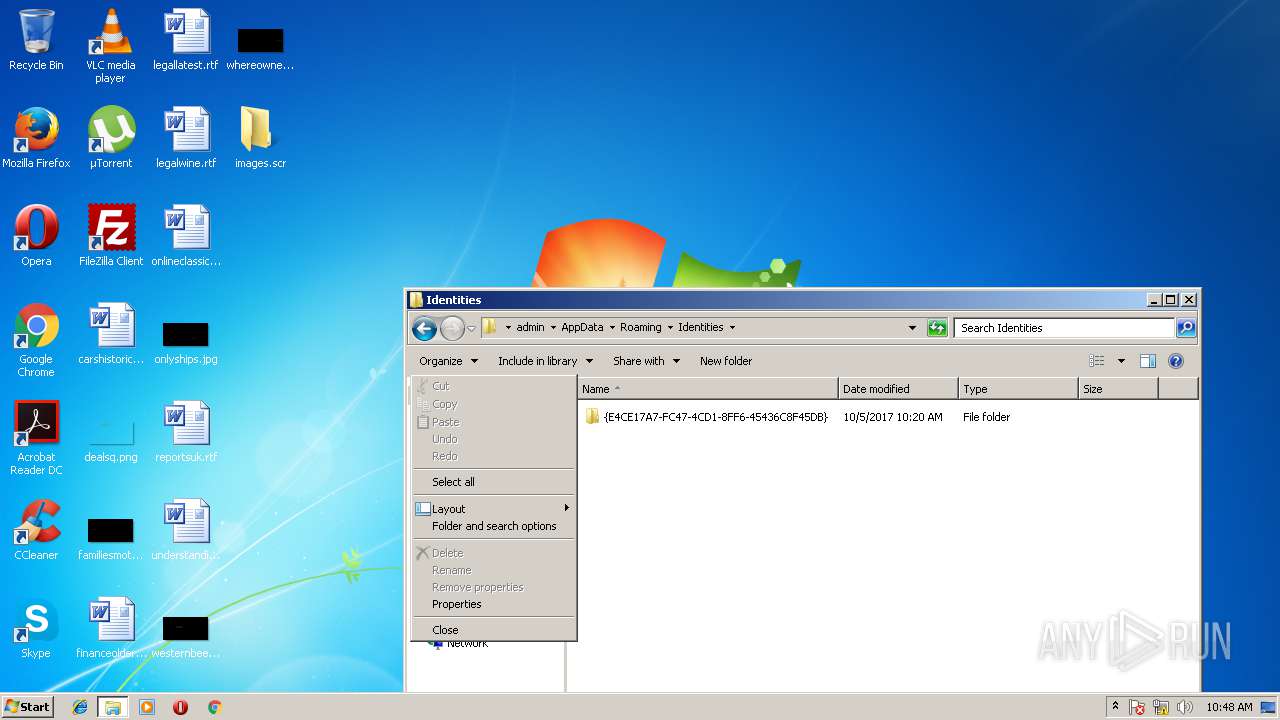Open Acrobat Reader DC shortcut

tap(36, 438)
